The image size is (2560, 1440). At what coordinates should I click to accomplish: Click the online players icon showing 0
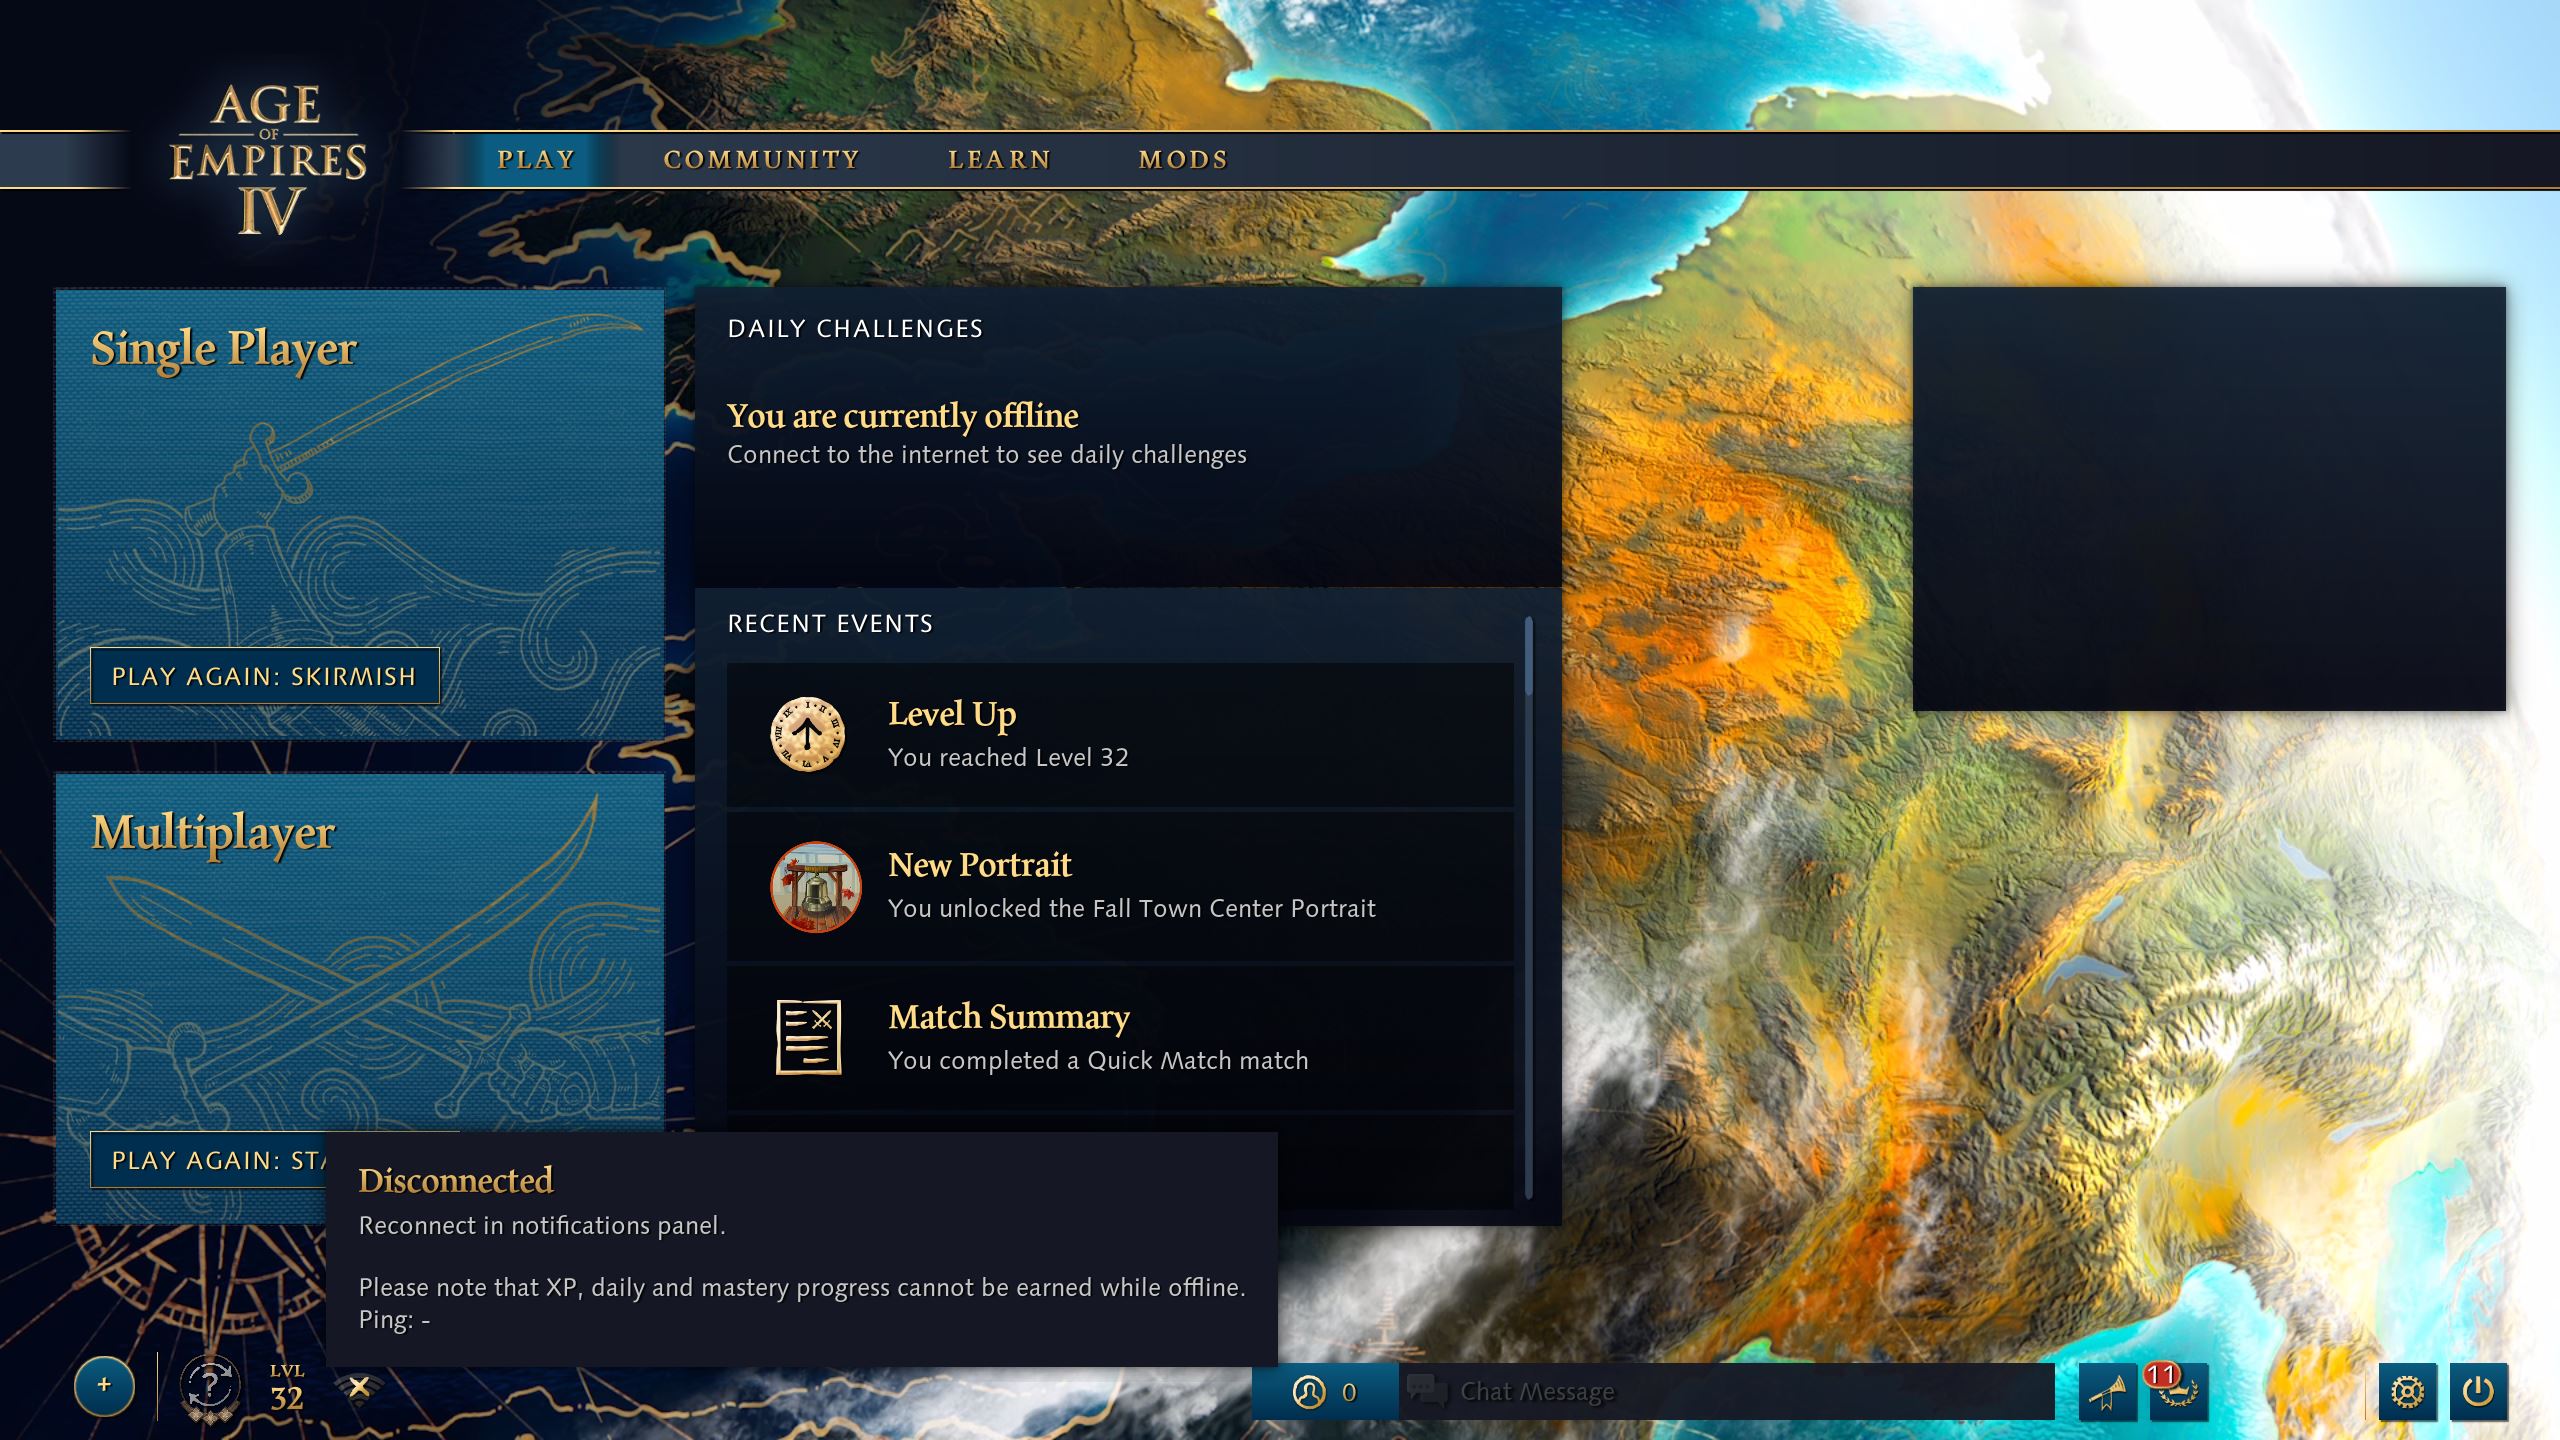(1322, 1390)
